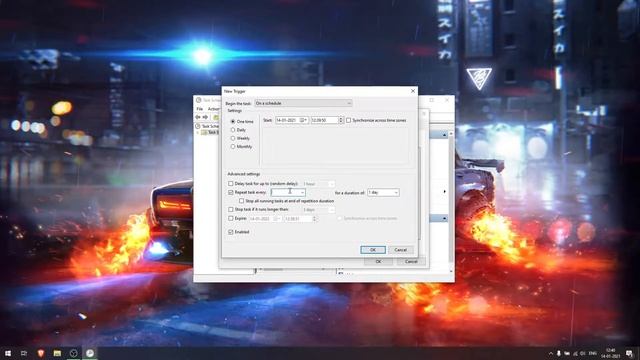Viewport: 640px width, 360px height.
Task: Open the Action menu in Task Scheduler
Action: (x=213, y=109)
